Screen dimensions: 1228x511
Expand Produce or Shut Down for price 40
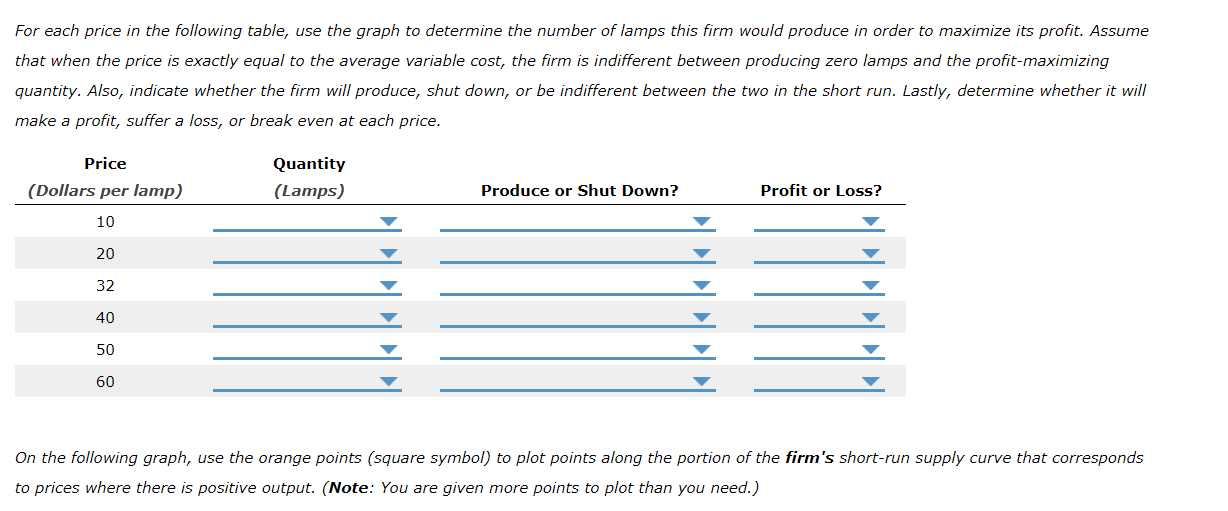(577, 317)
